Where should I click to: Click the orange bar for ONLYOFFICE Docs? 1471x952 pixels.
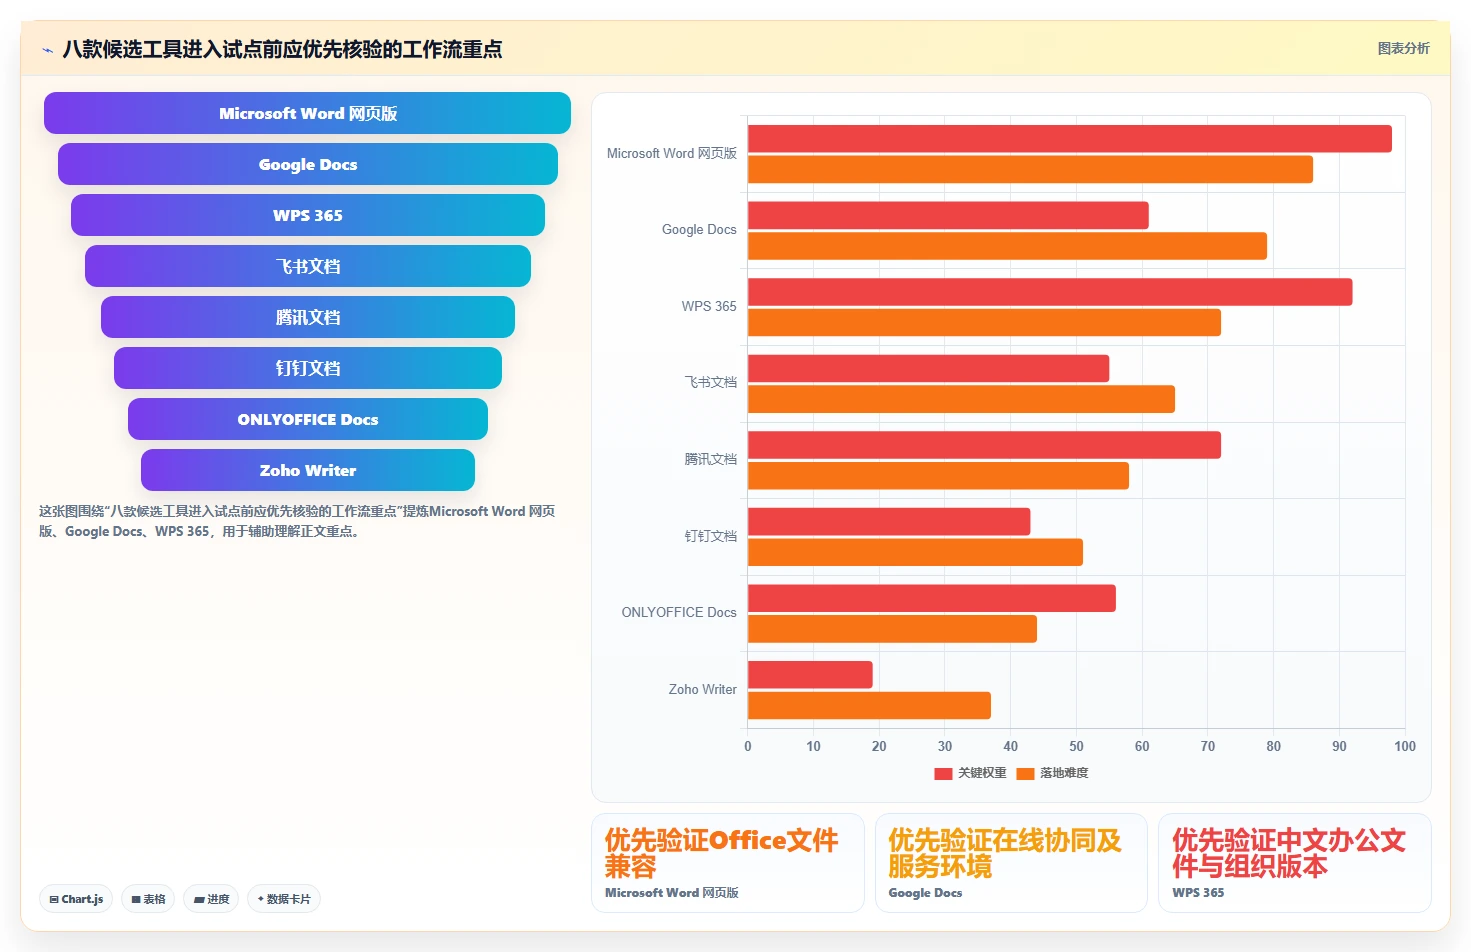point(892,629)
